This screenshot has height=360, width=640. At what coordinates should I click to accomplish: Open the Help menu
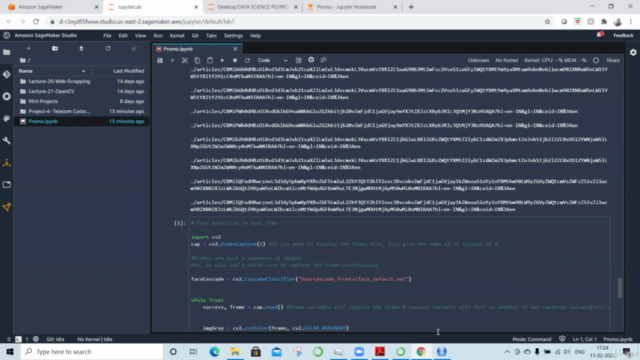[x=255, y=36]
